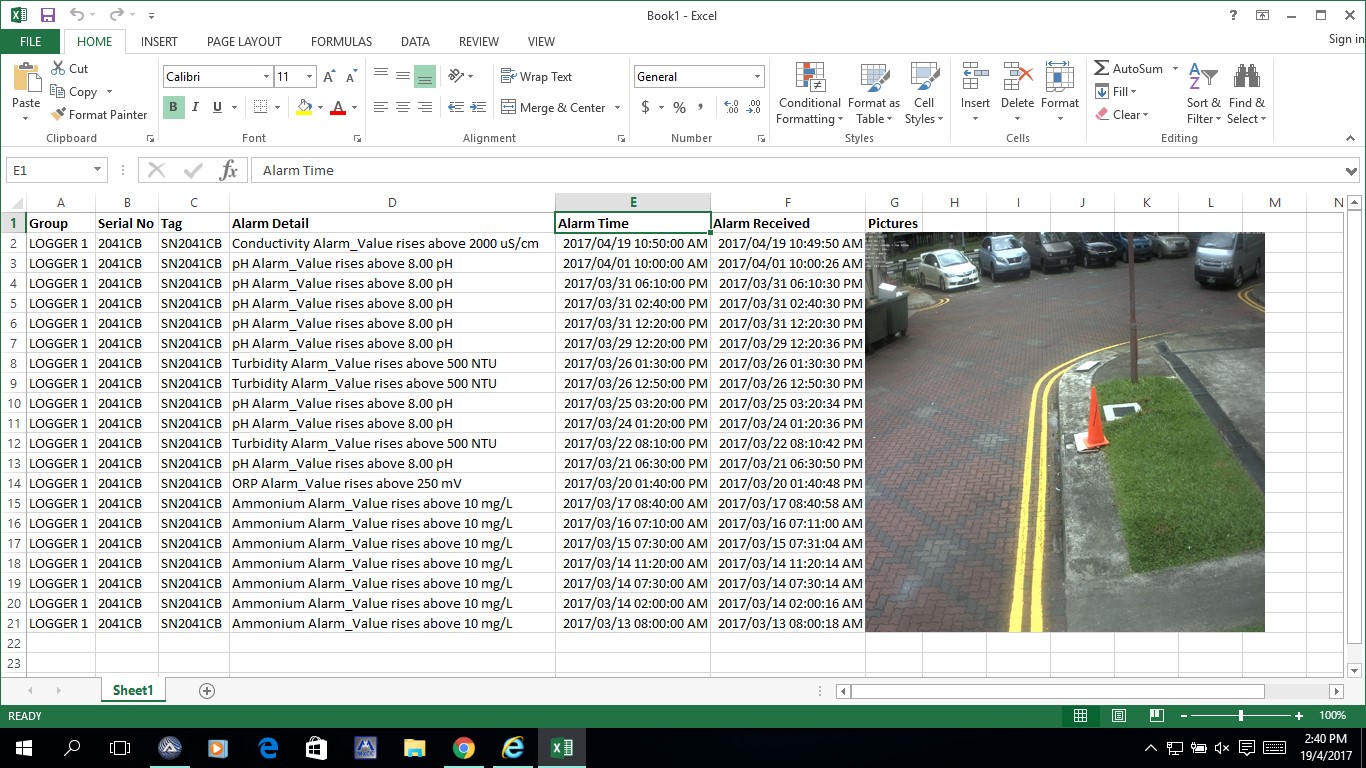Click the Undo arrow icon
Image resolution: width=1366 pixels, height=768 pixels.
77,15
